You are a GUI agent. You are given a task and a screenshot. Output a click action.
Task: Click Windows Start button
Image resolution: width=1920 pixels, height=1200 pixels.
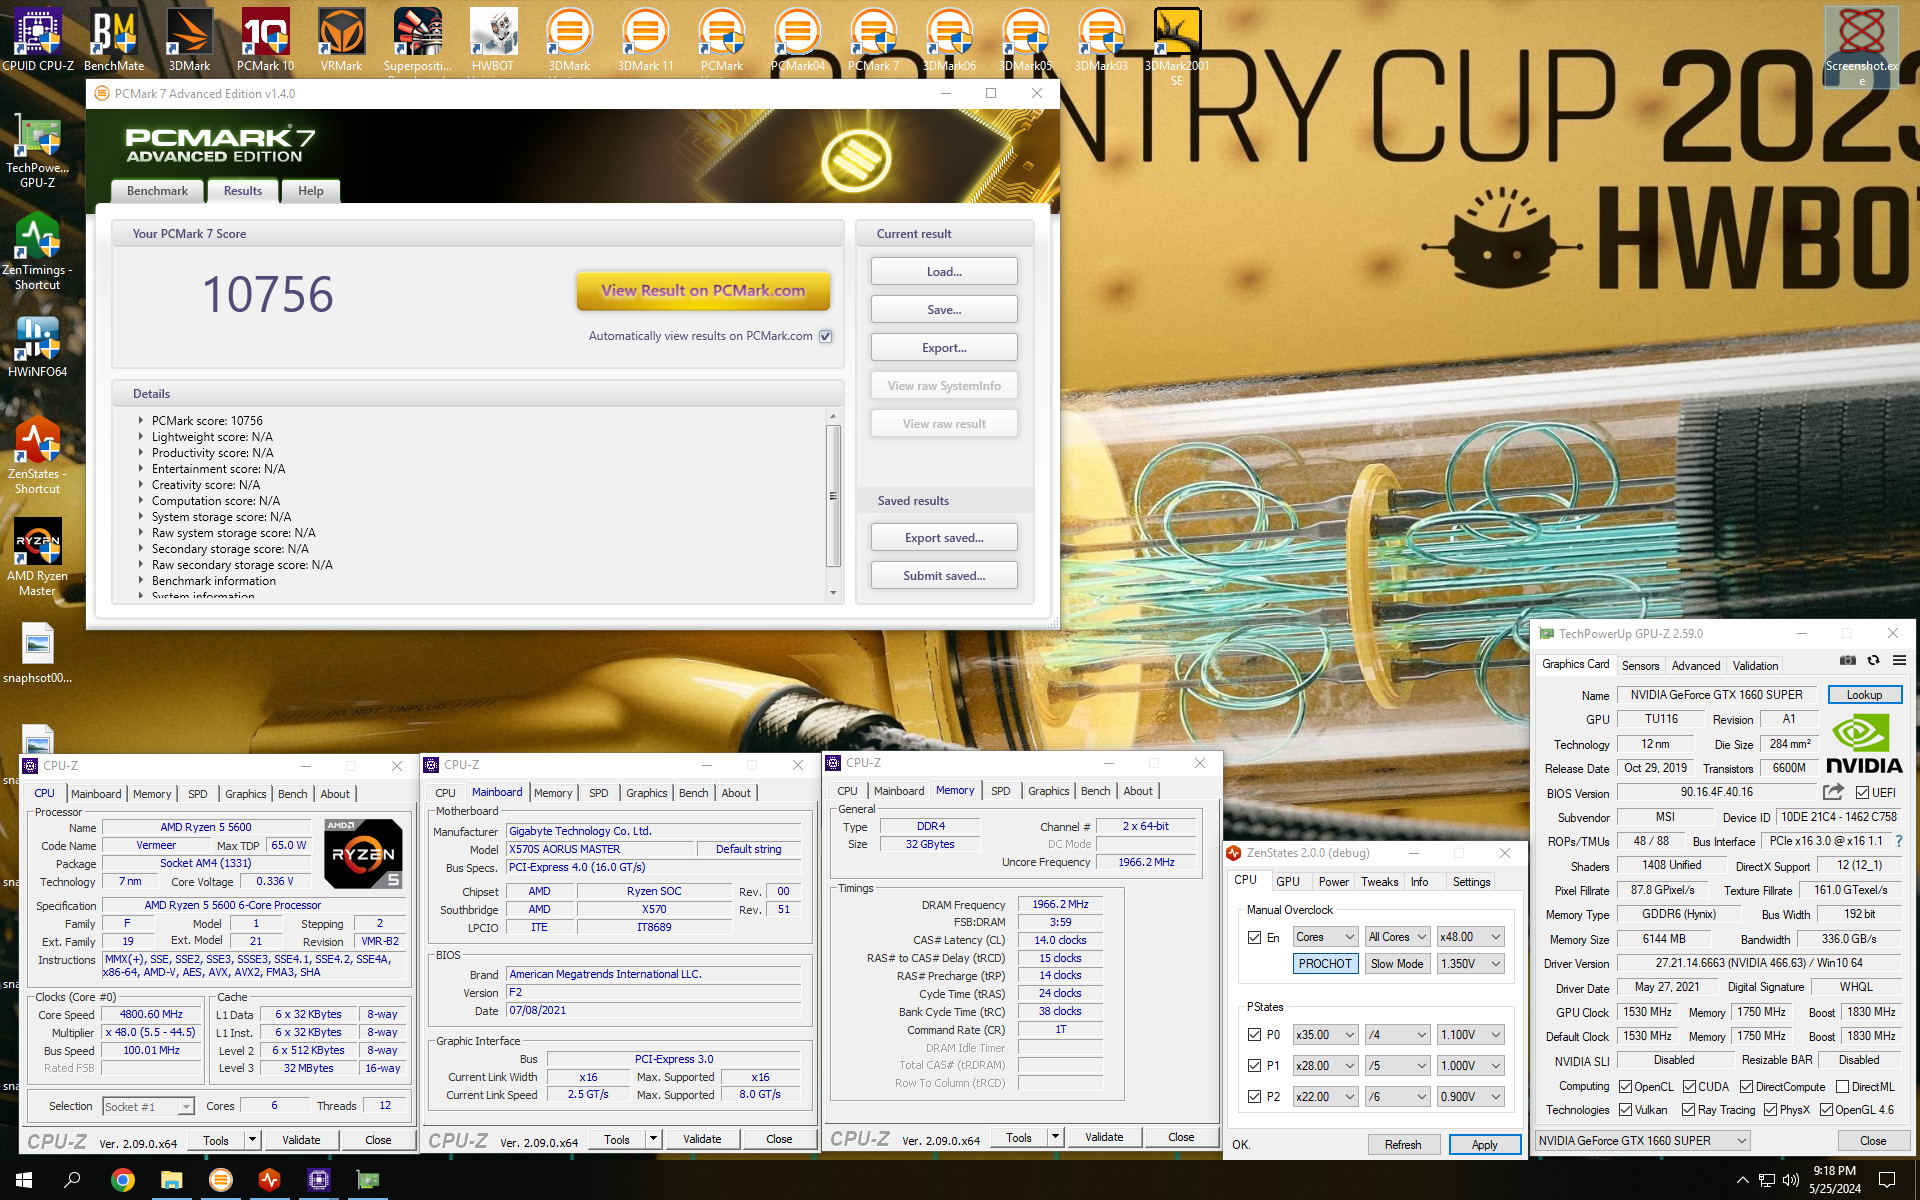coord(24,1180)
